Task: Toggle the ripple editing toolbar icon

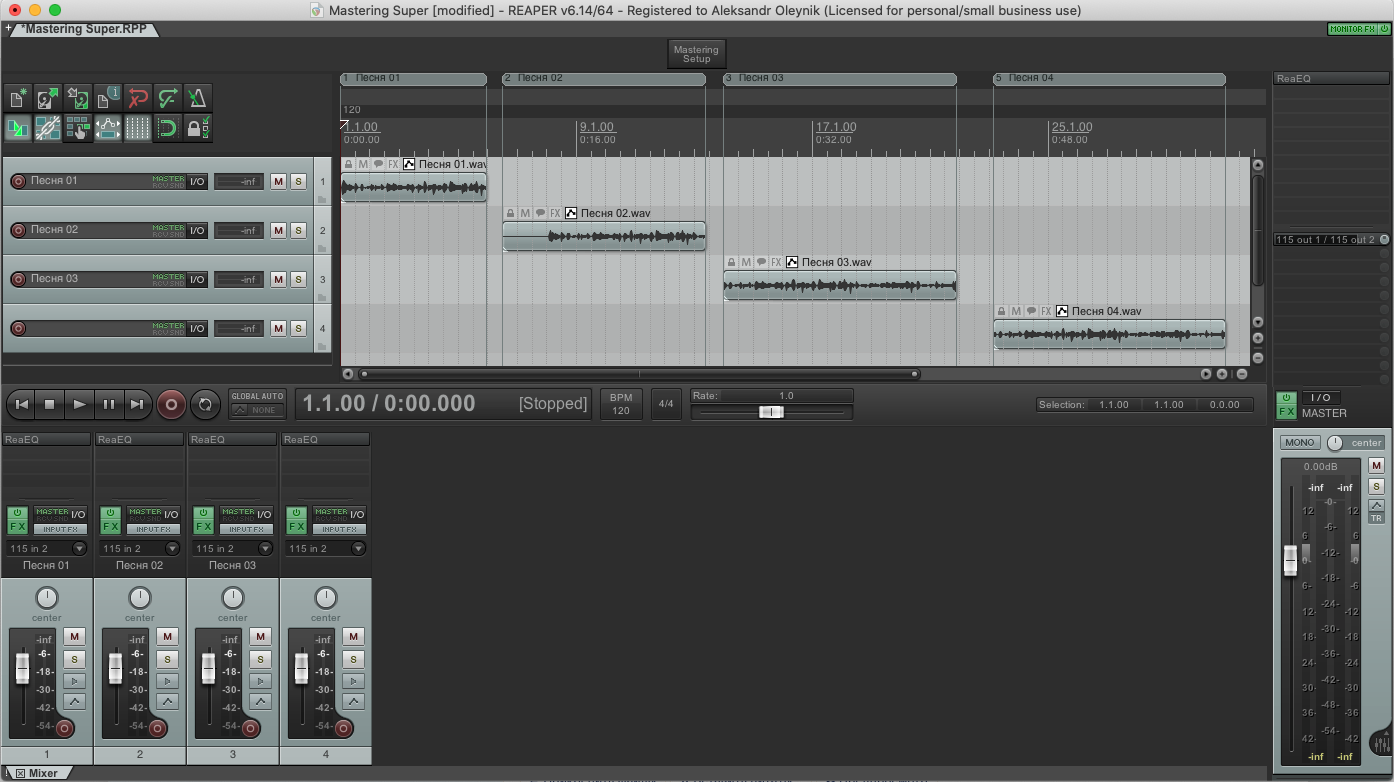Action: pyautogui.click(x=78, y=127)
